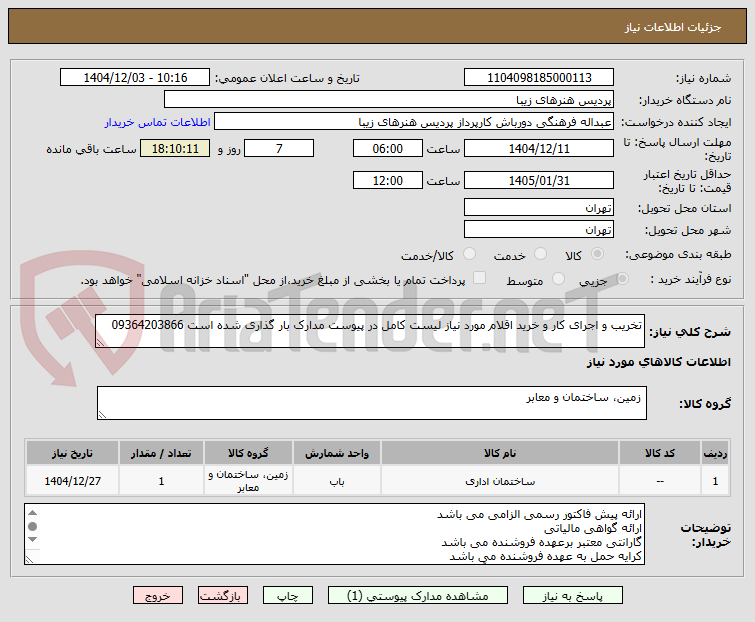
Task: Click the خروج exit button
Action: pos(158,596)
